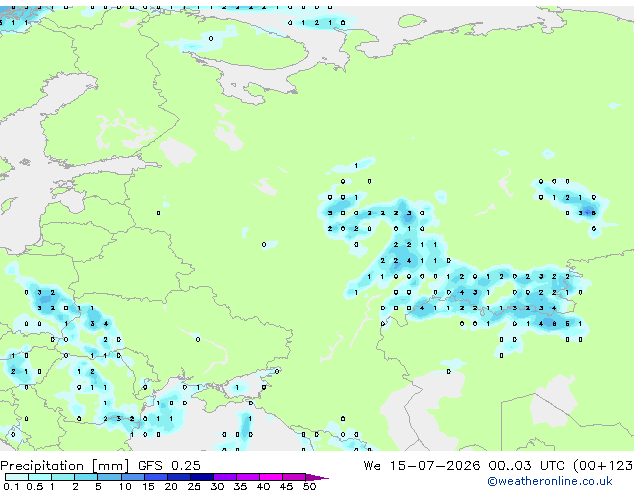The width and height of the screenshot is (634, 490).
Task: Pick the 15–20 mm legend swatch
Action: click(155, 477)
